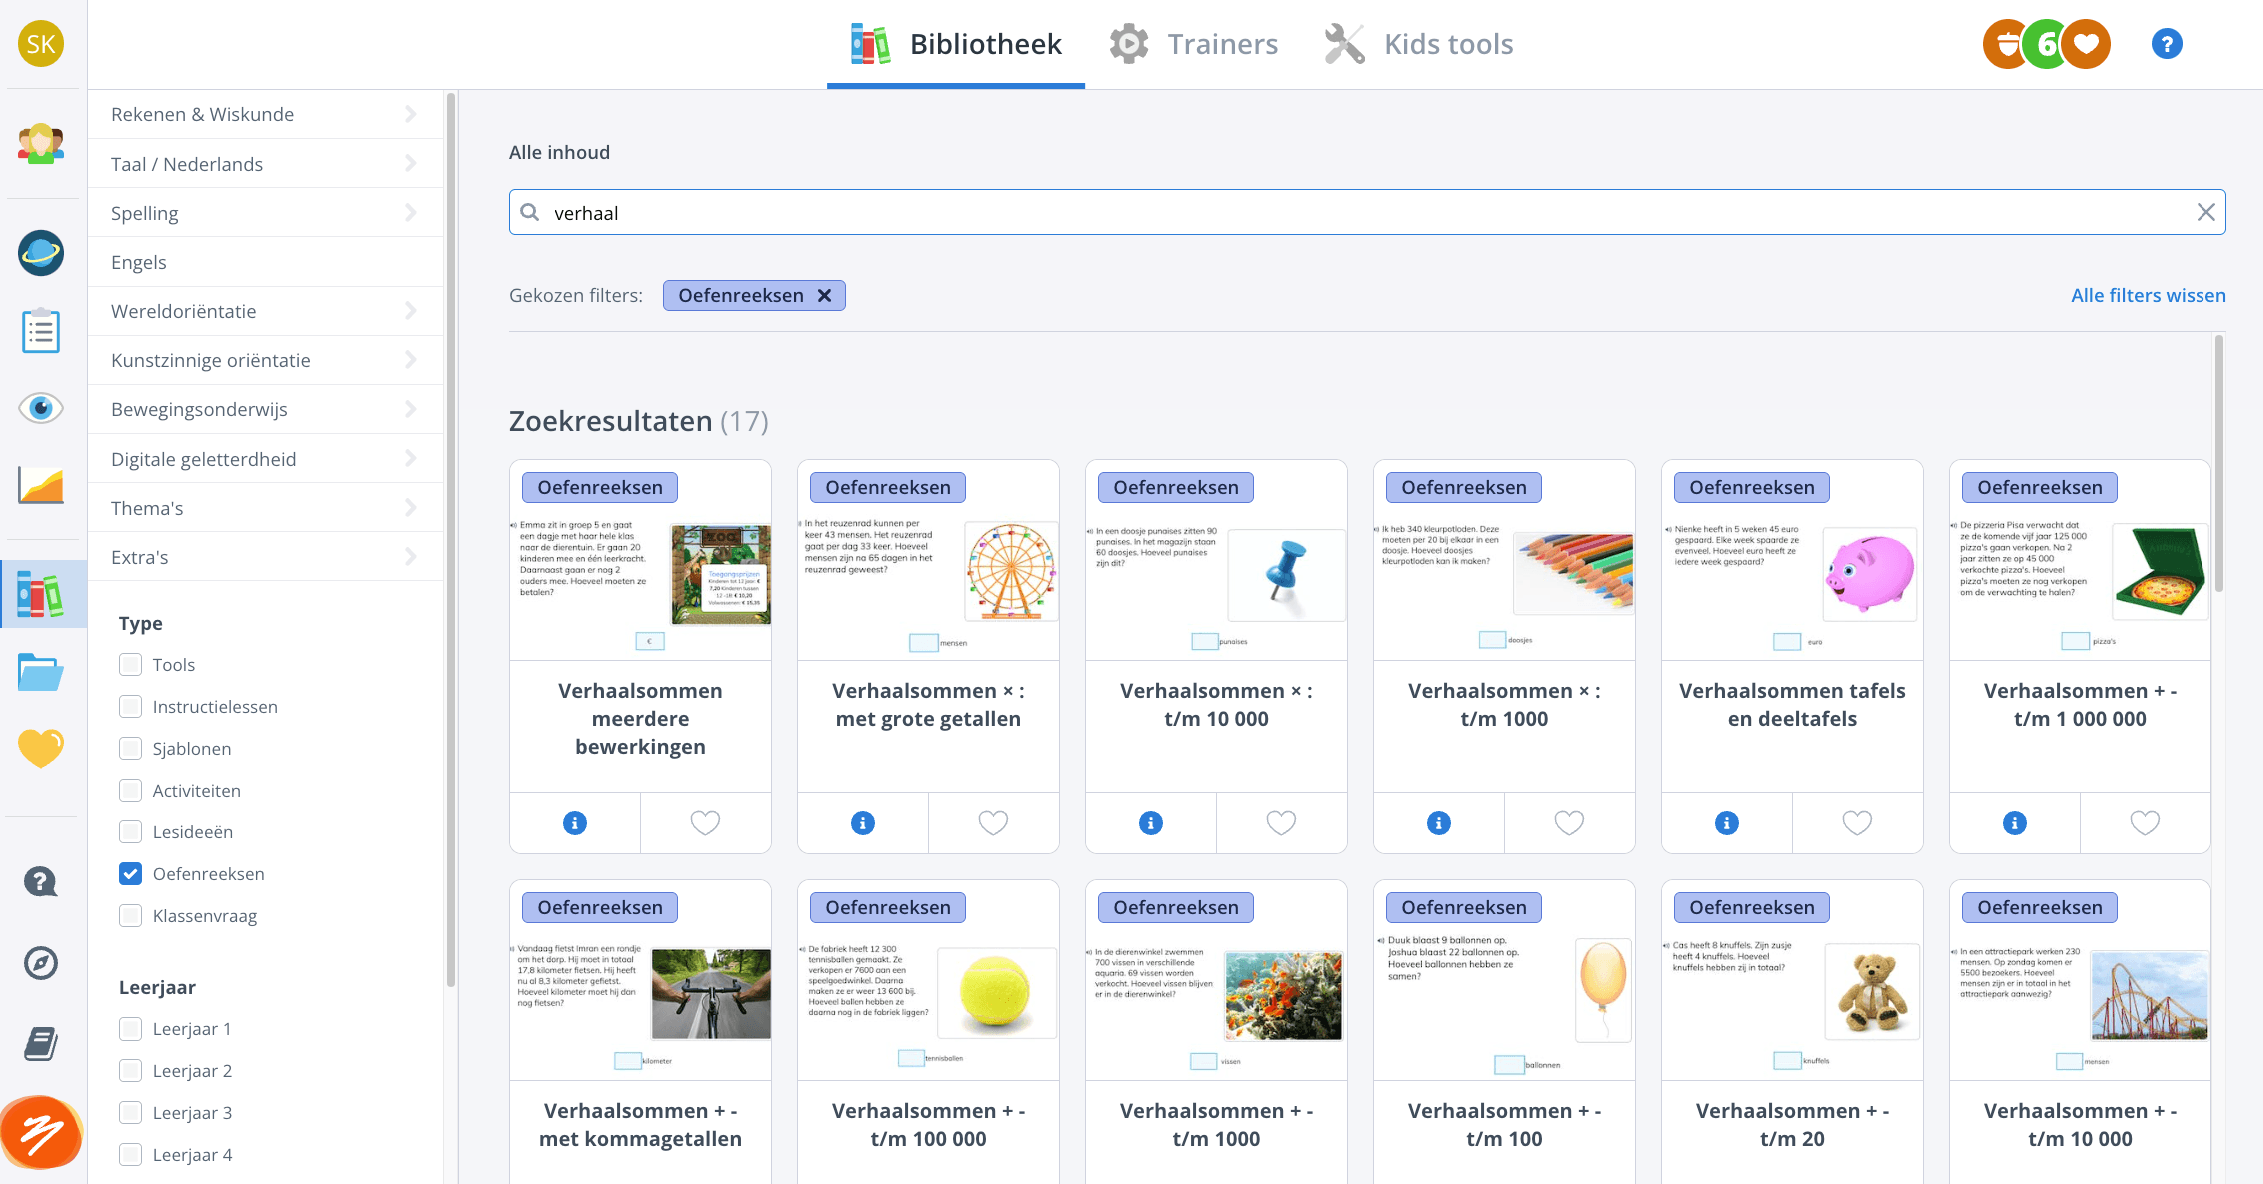The width and height of the screenshot is (2263, 1184).
Task: Check the Leerjaar 1 checkbox
Action: [130, 1029]
